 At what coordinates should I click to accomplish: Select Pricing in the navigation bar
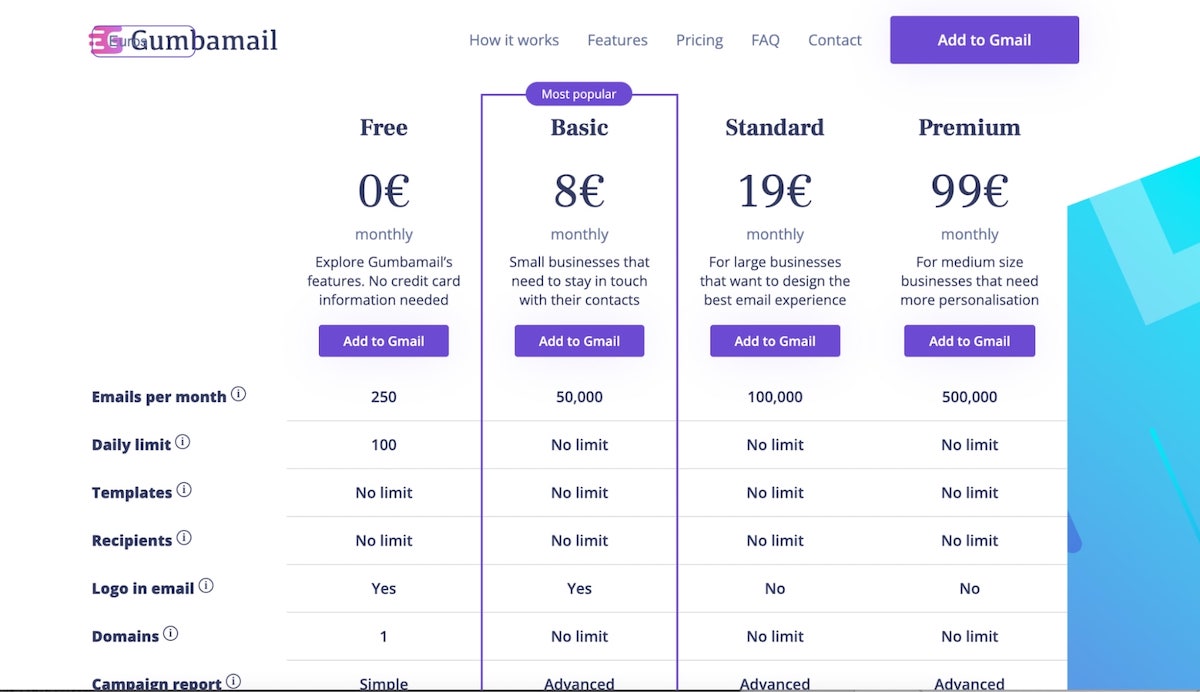pos(699,40)
